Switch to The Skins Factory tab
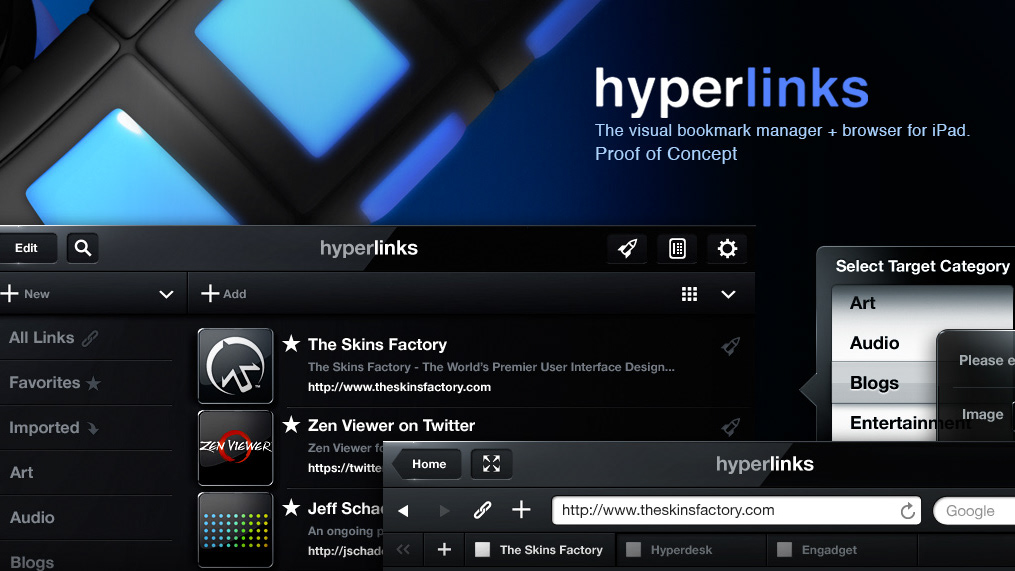The image size is (1015, 571). pos(539,550)
